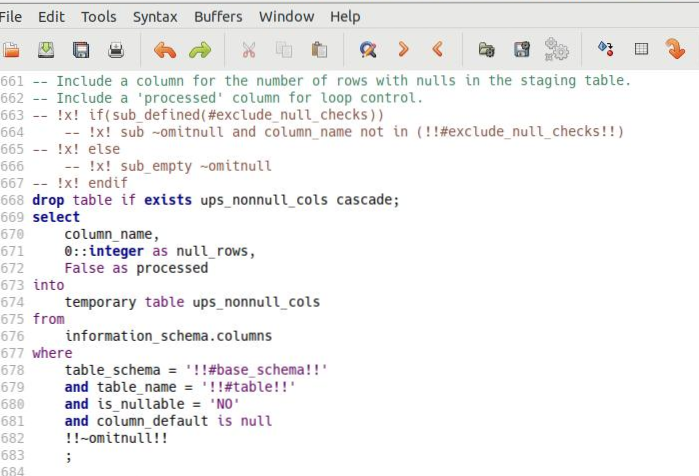Click the orange jump-to-tag arrow icon
This screenshot has width=699, height=476.
pos(675,49)
